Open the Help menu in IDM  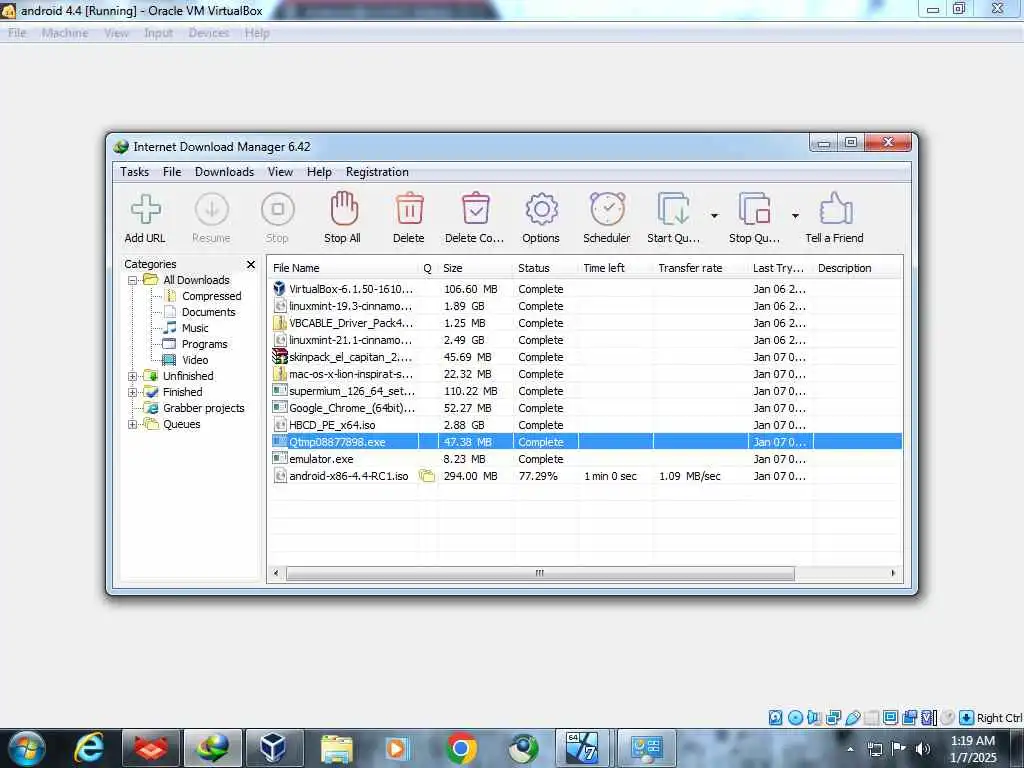[319, 172]
